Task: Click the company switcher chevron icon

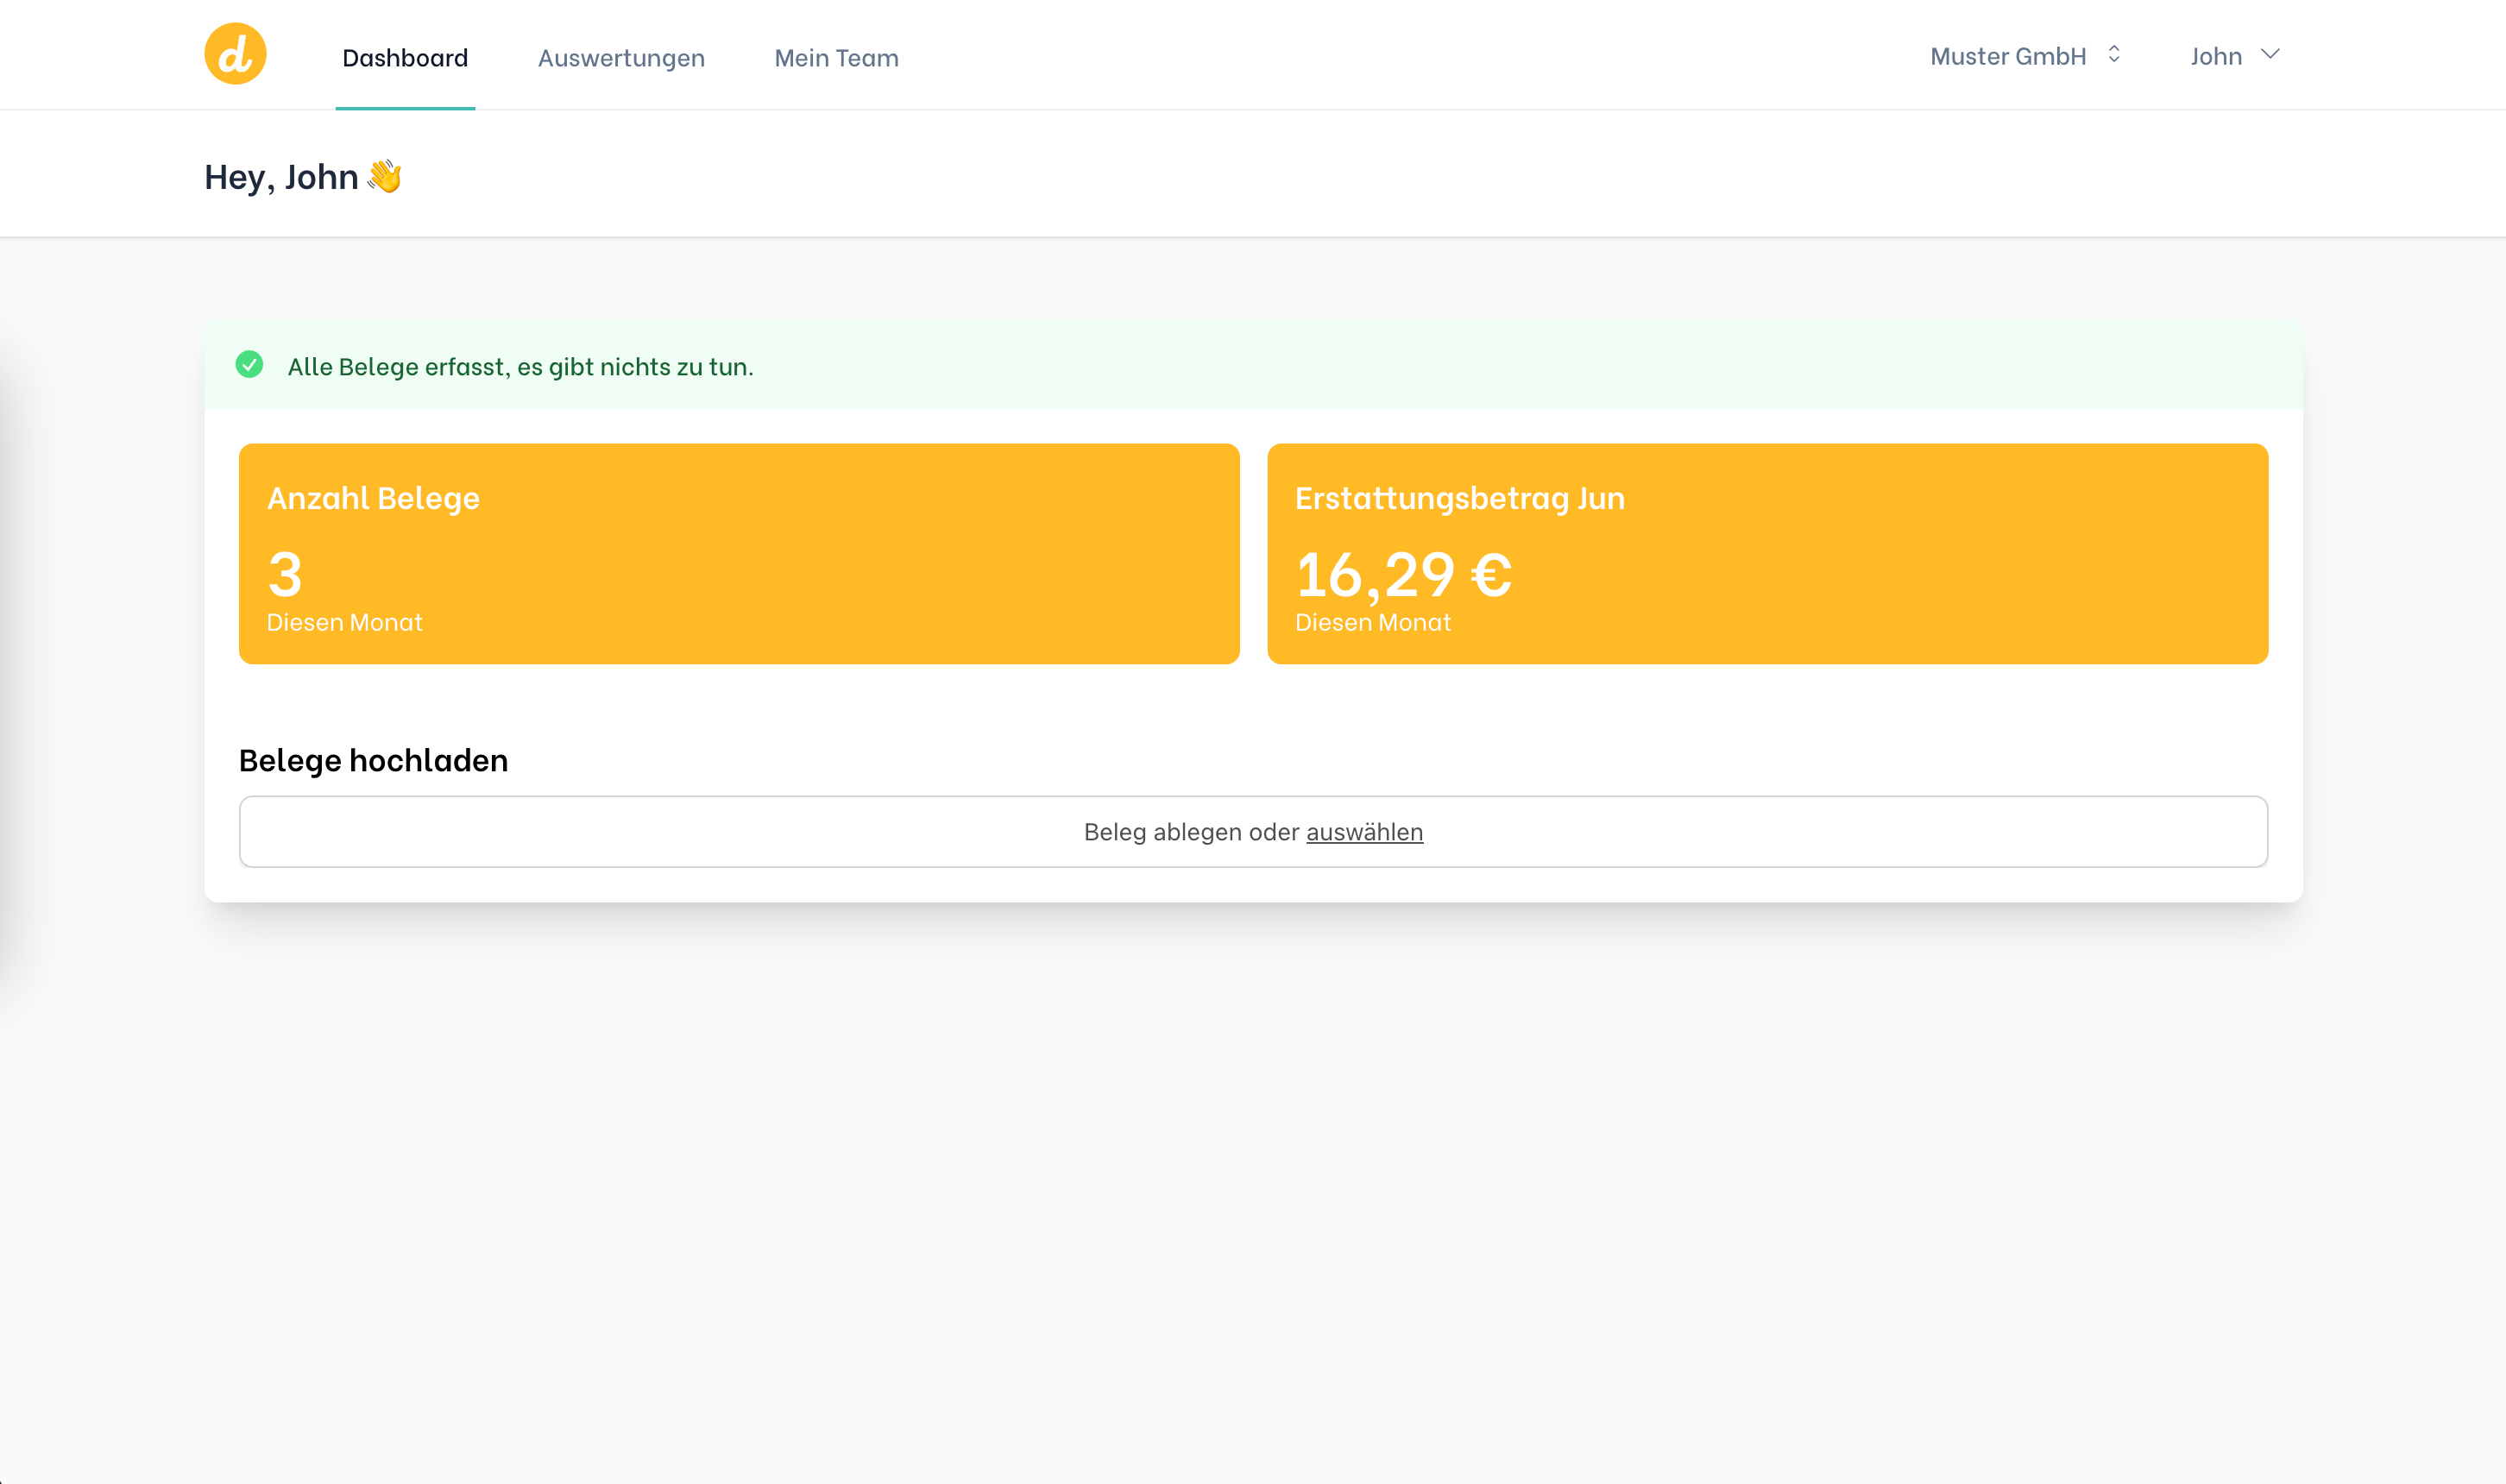Action: [2113, 55]
